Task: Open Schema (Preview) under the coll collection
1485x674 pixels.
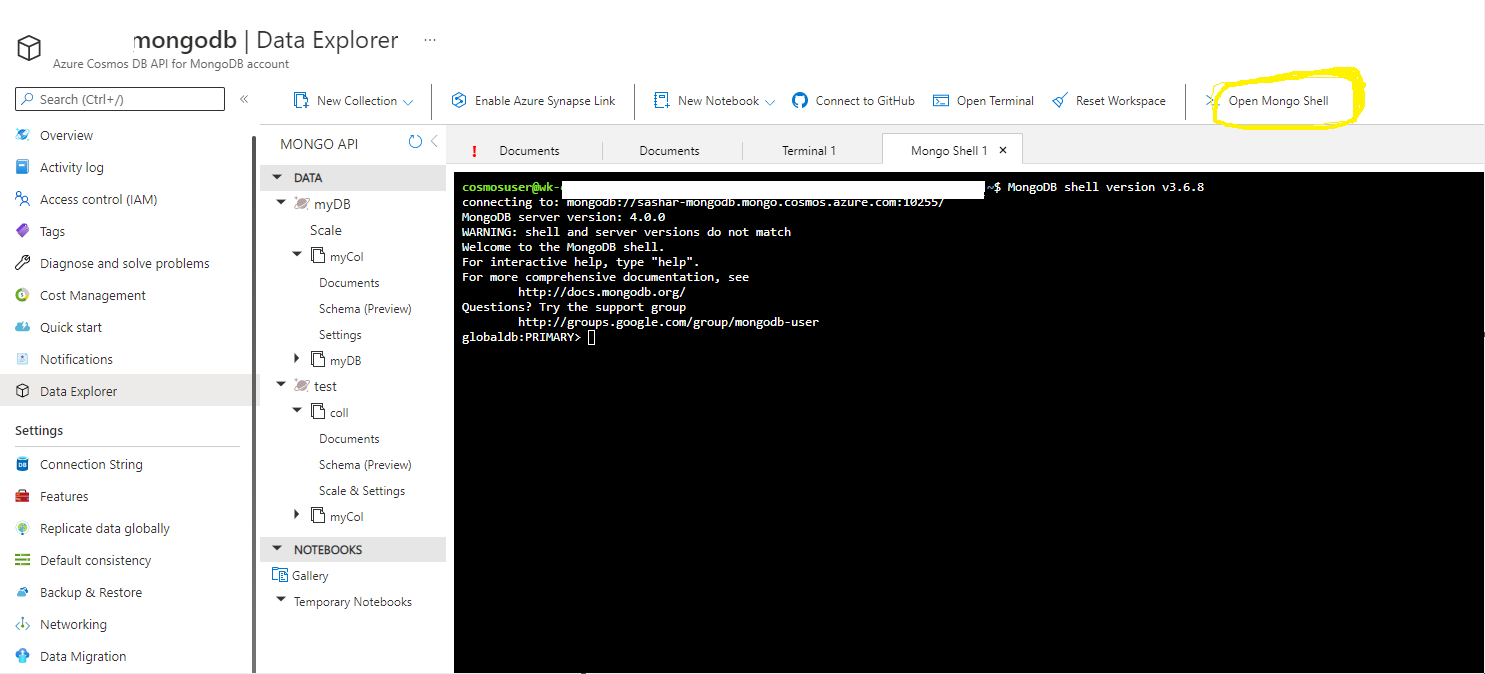Action: pos(365,464)
